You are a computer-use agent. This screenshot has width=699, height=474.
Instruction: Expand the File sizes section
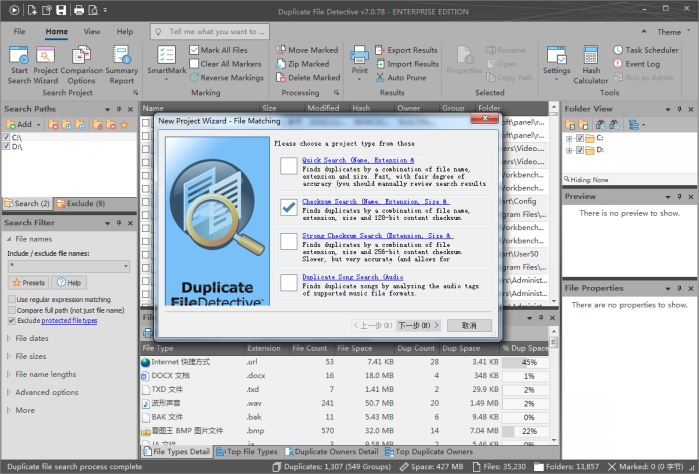pyautogui.click(x=8, y=356)
